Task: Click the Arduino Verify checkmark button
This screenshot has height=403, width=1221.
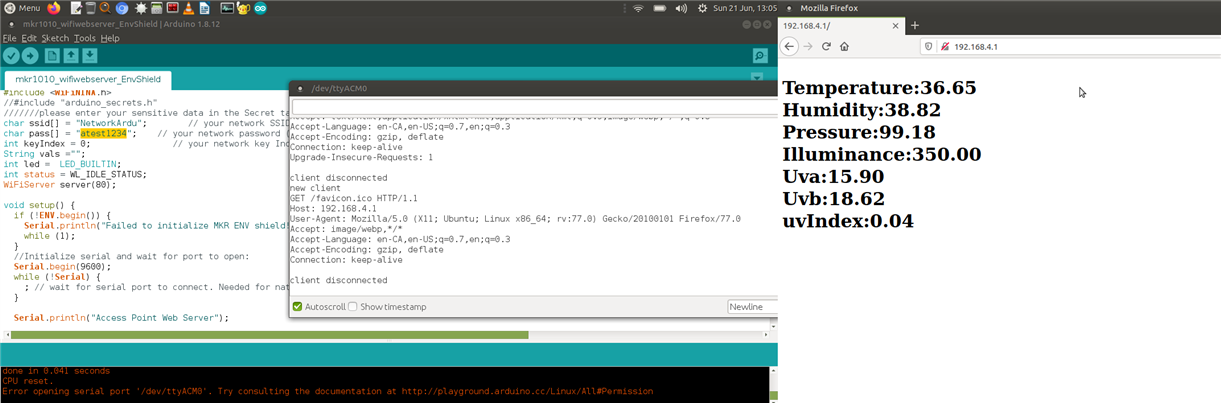Action: pyautogui.click(x=12, y=56)
